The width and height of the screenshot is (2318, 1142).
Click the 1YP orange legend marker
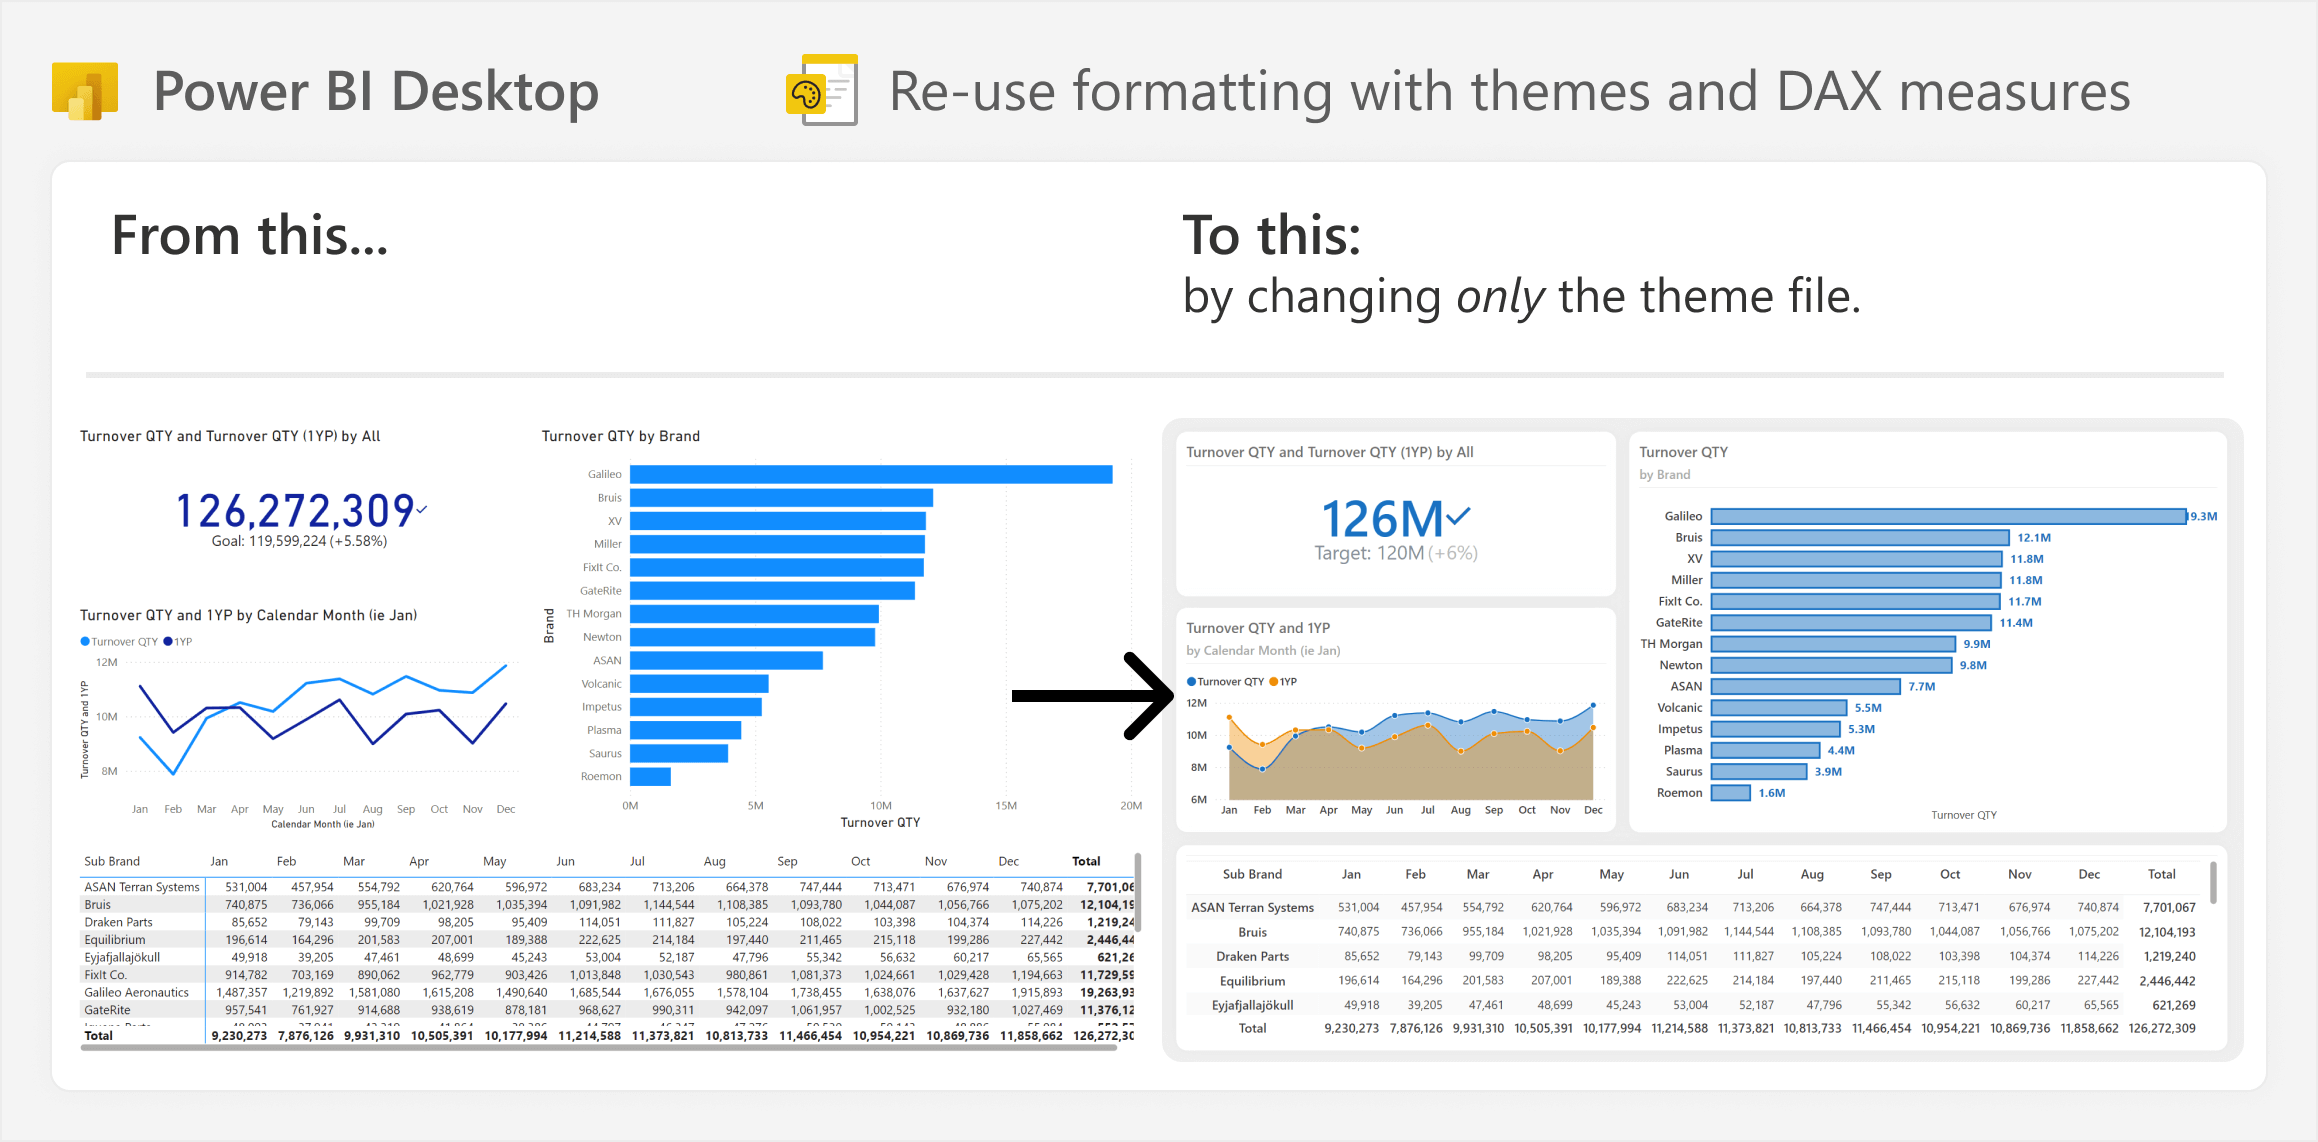tap(1274, 682)
